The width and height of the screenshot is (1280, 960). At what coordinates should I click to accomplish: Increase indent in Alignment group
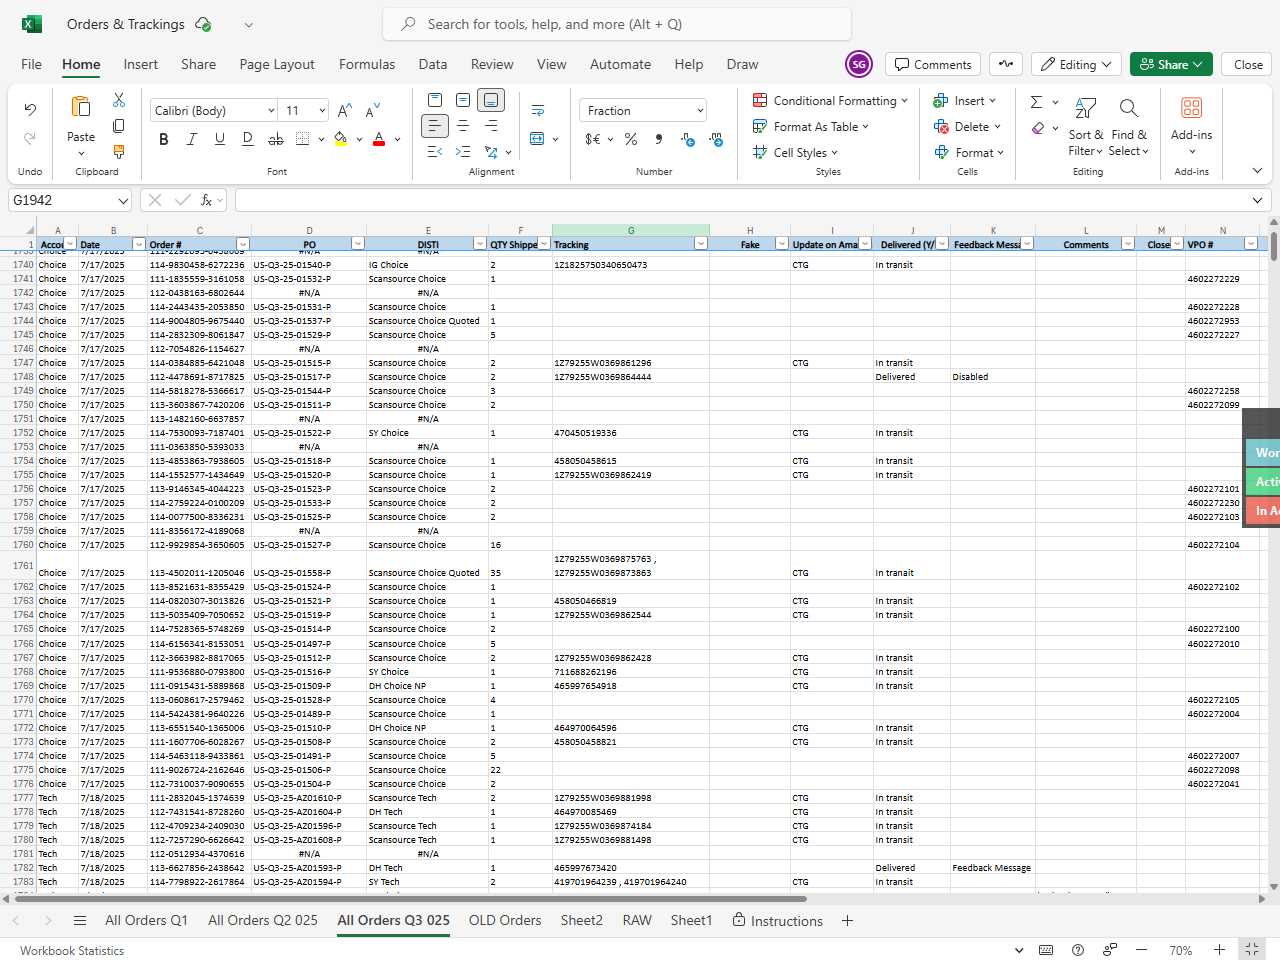pyautogui.click(x=462, y=152)
